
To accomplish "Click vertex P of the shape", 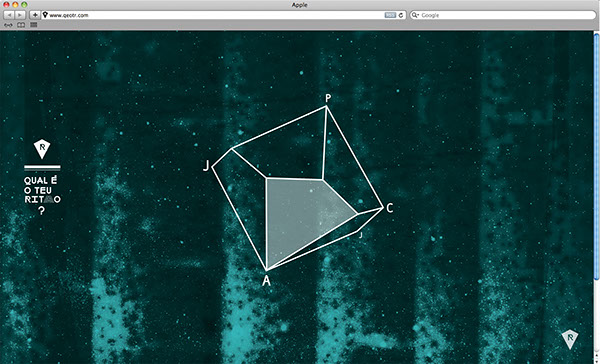I will point(328,98).
